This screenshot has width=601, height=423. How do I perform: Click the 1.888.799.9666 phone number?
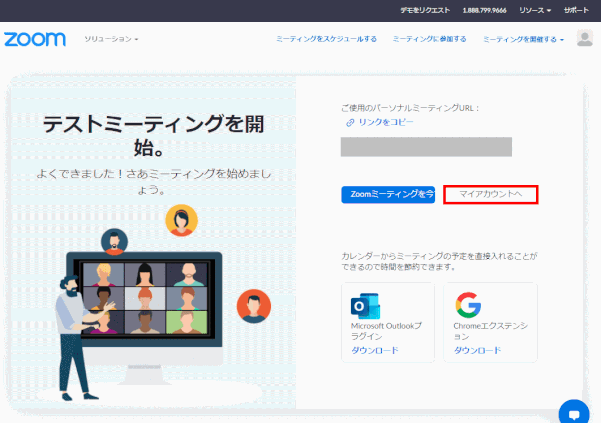click(x=484, y=10)
